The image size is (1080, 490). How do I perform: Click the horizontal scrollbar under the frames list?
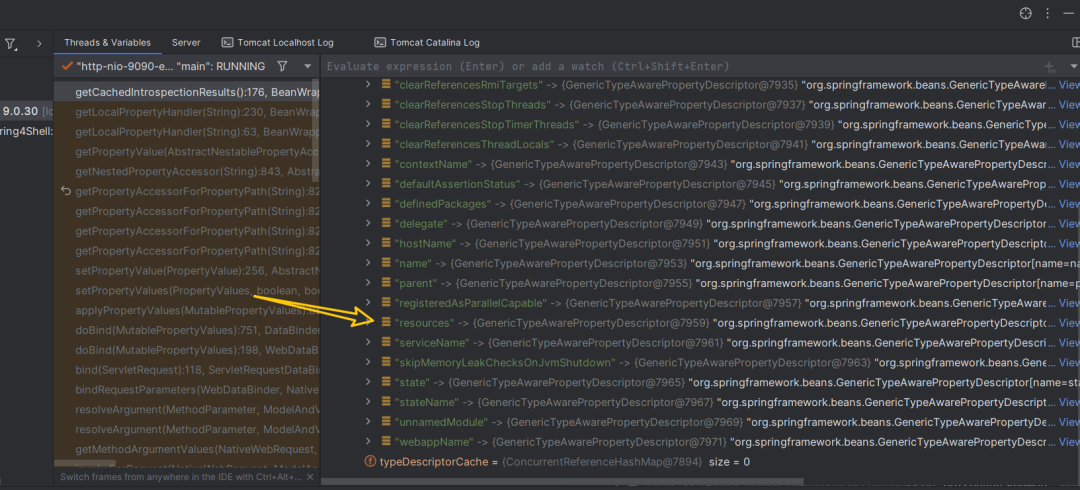point(85,465)
